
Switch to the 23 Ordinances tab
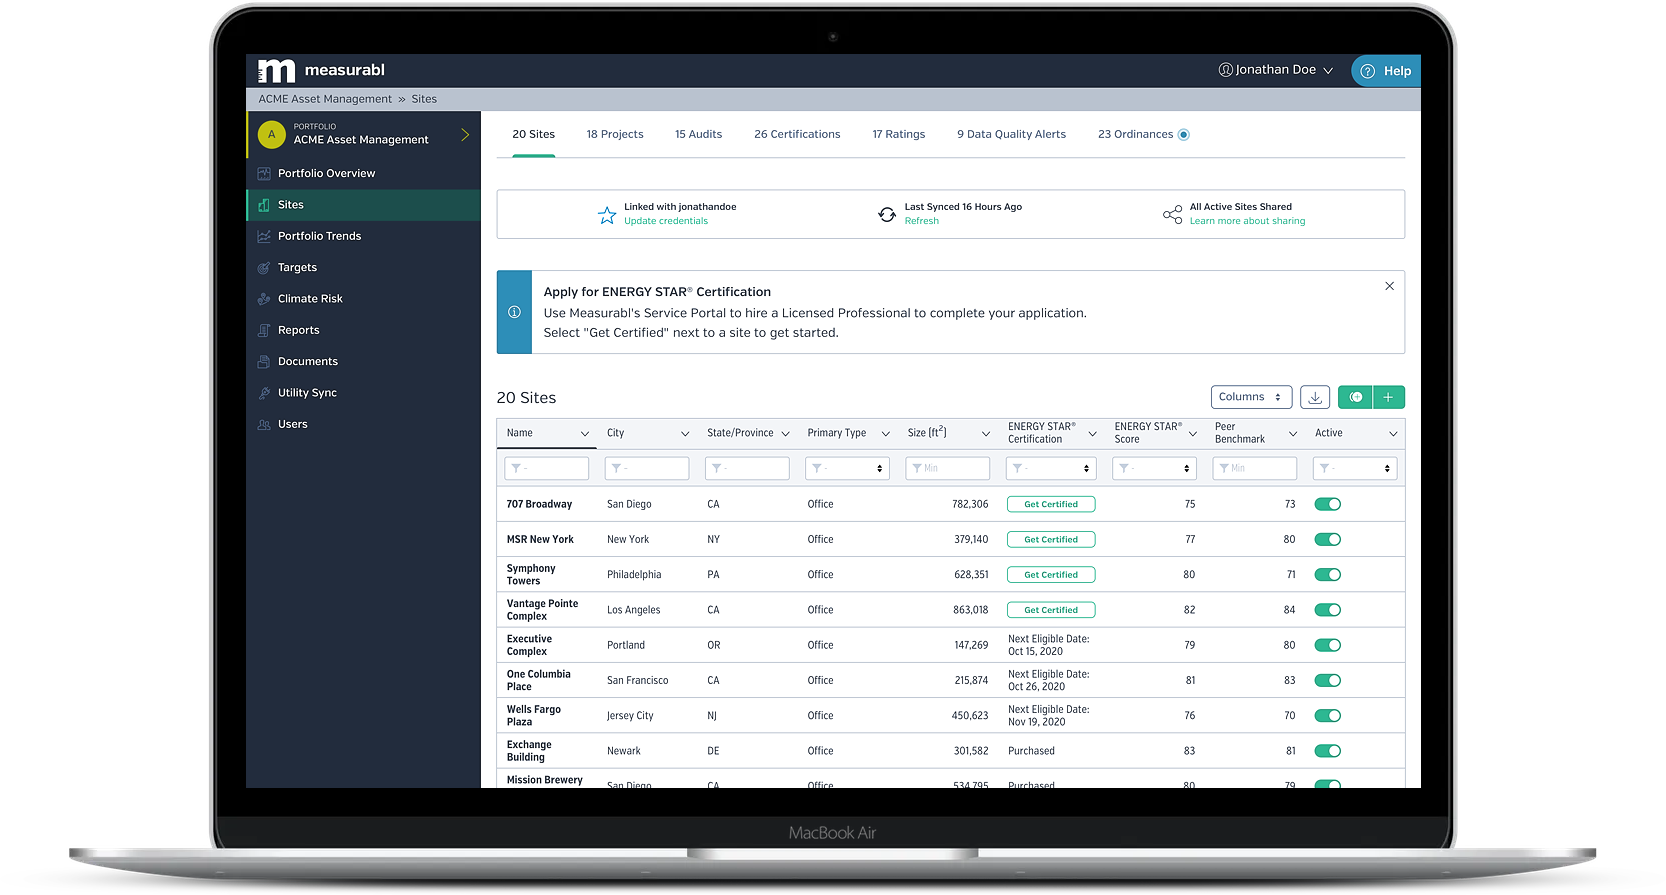tap(1135, 134)
